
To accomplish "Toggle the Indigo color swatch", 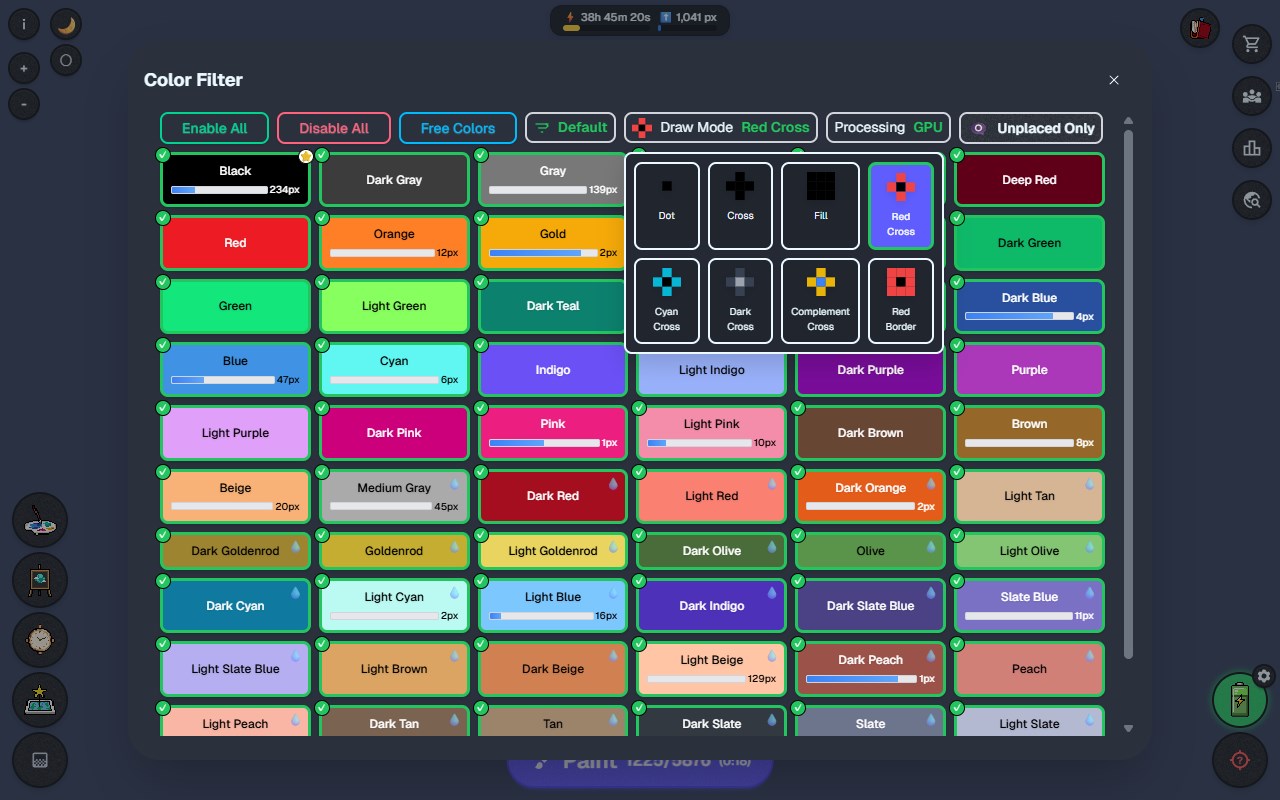I will point(553,370).
